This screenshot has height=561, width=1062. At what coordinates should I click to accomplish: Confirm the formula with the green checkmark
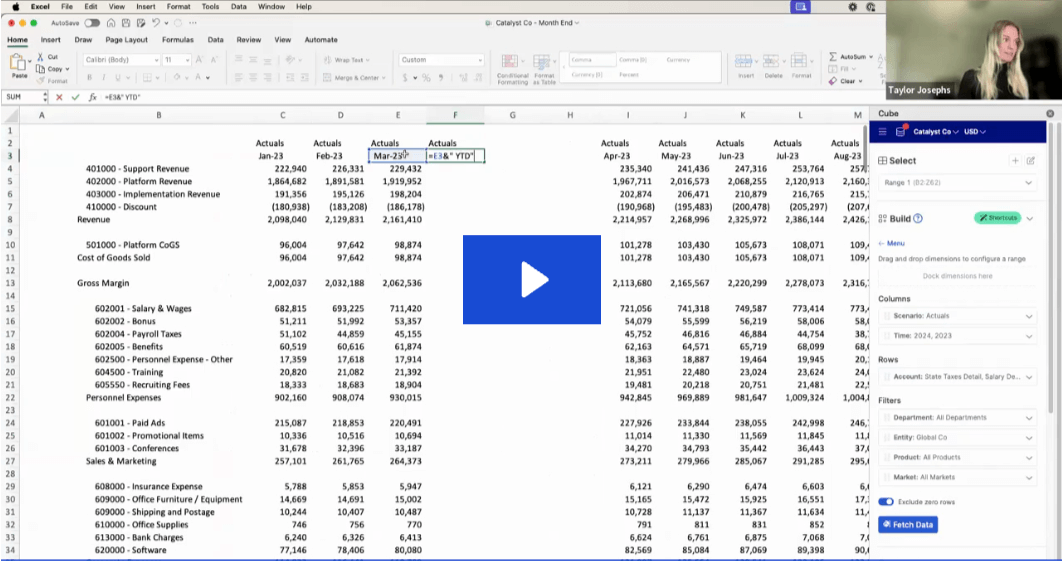coord(75,97)
